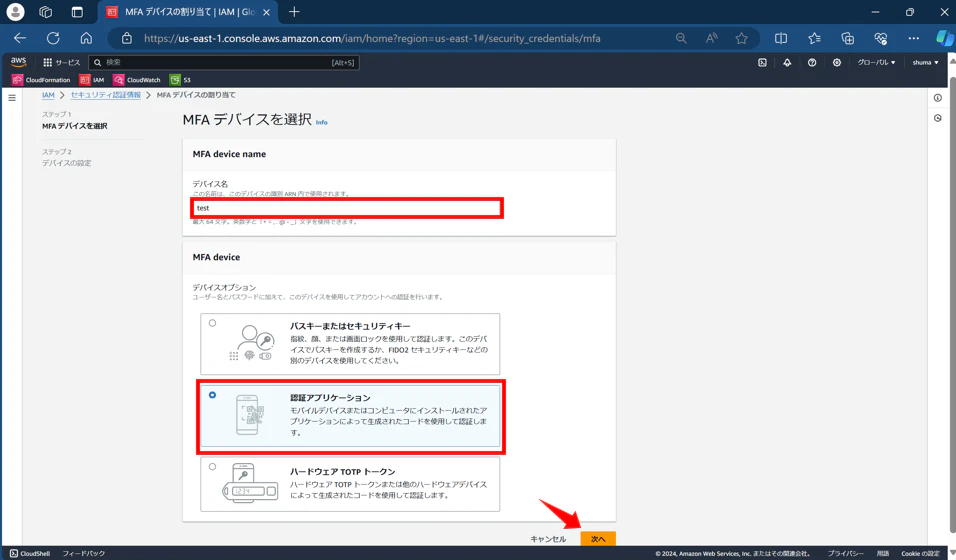This screenshot has height=560, width=956.
Task: Open the read aloud feature
Action: point(712,38)
